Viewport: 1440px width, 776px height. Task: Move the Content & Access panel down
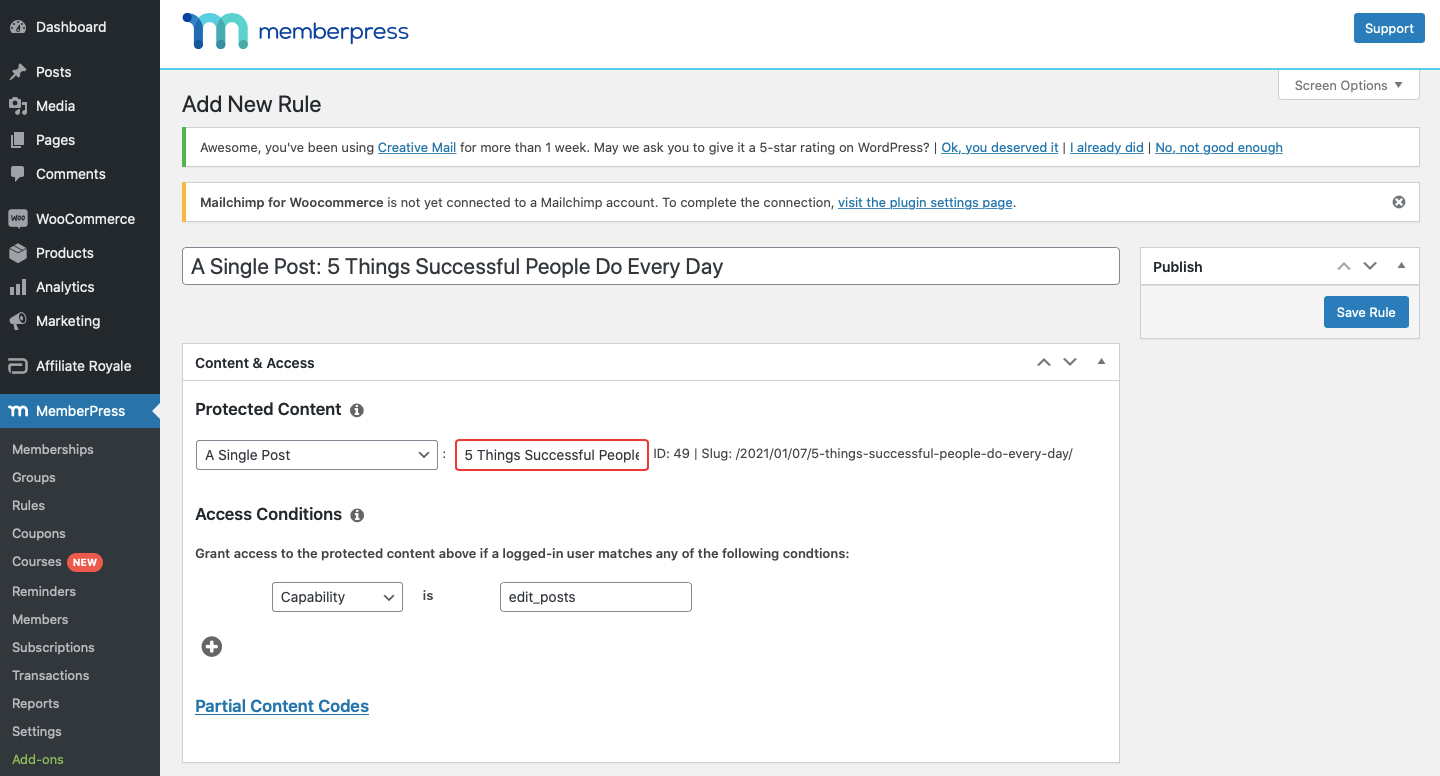pyautogui.click(x=1070, y=362)
